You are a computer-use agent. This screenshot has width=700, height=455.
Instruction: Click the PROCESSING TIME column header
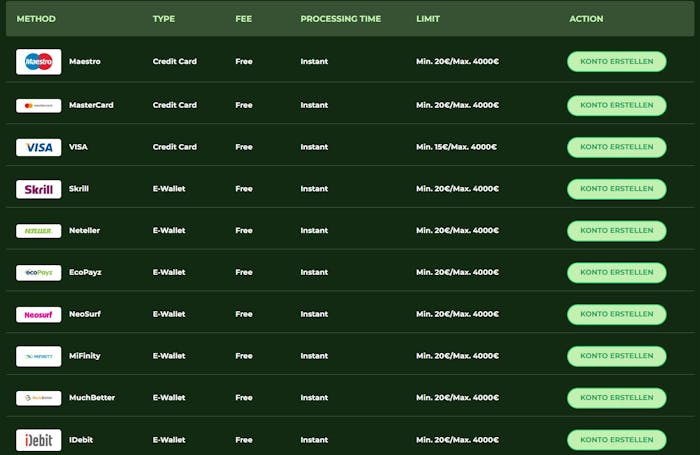click(341, 19)
